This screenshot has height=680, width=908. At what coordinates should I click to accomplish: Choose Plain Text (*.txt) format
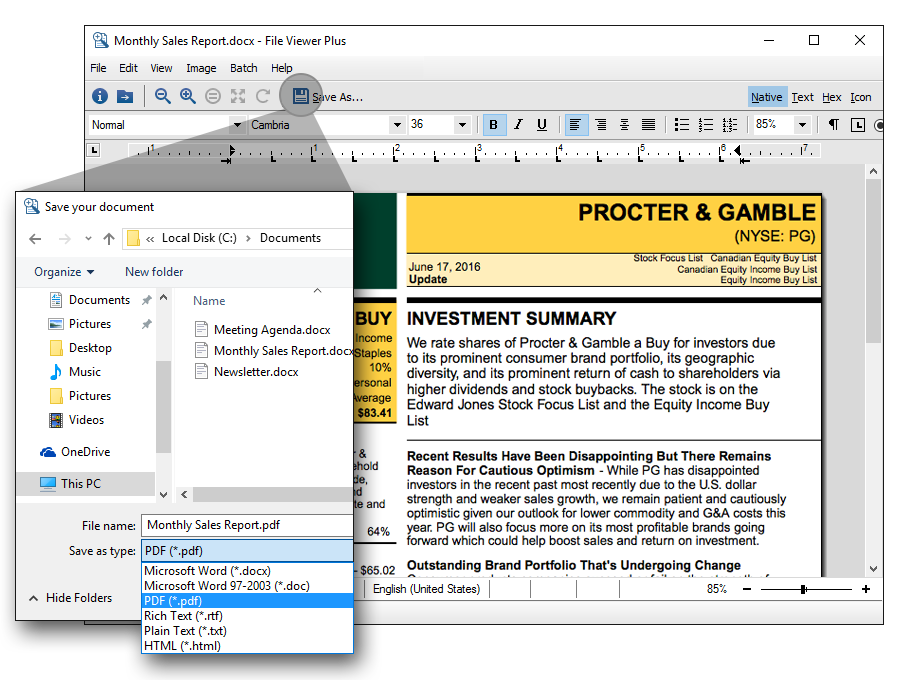tap(247, 631)
